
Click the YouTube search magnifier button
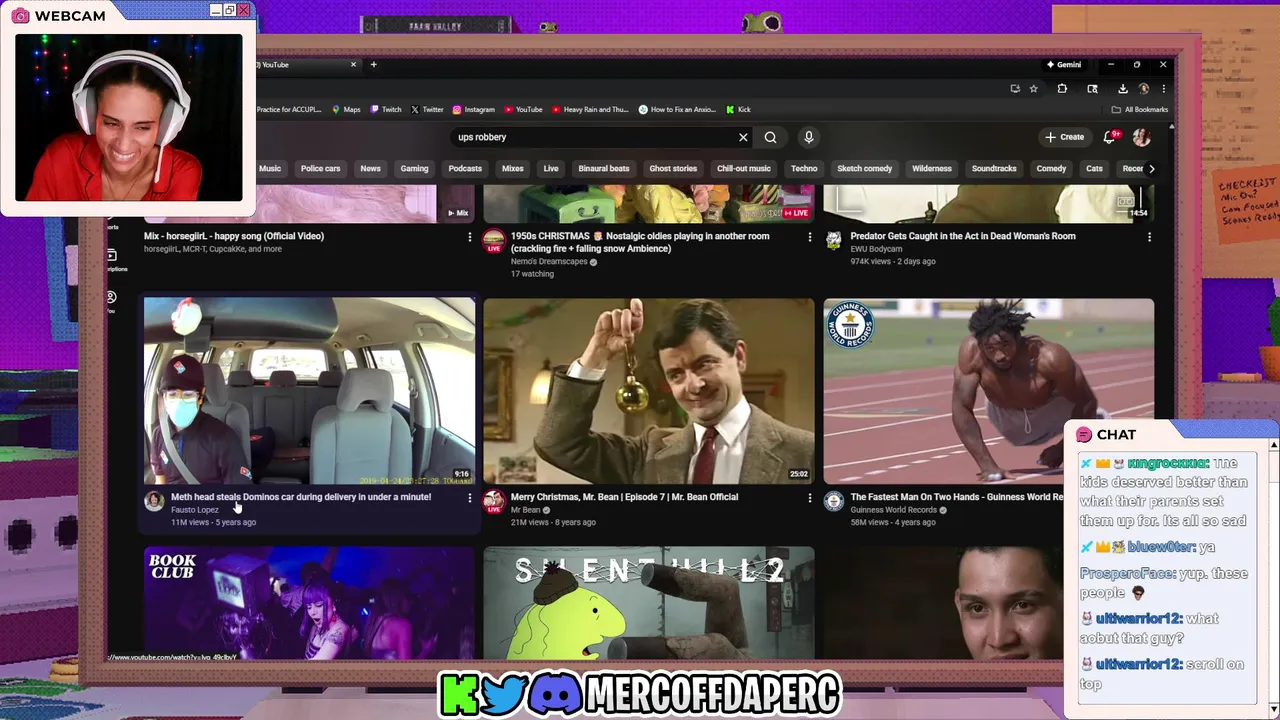click(x=770, y=137)
